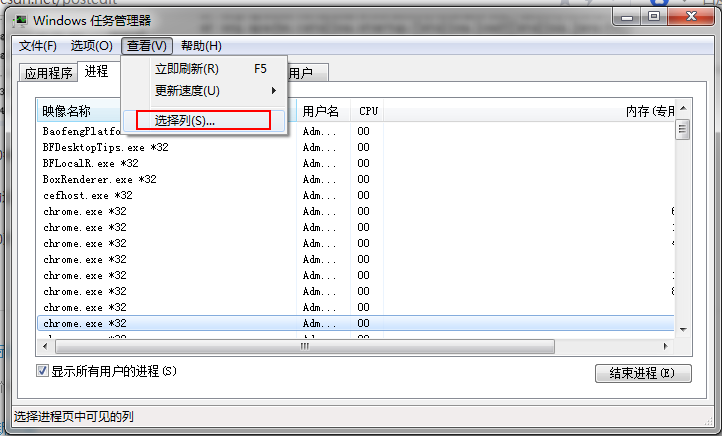Sort by the 用户名 column header
This screenshot has height=436, width=722.
click(324, 111)
